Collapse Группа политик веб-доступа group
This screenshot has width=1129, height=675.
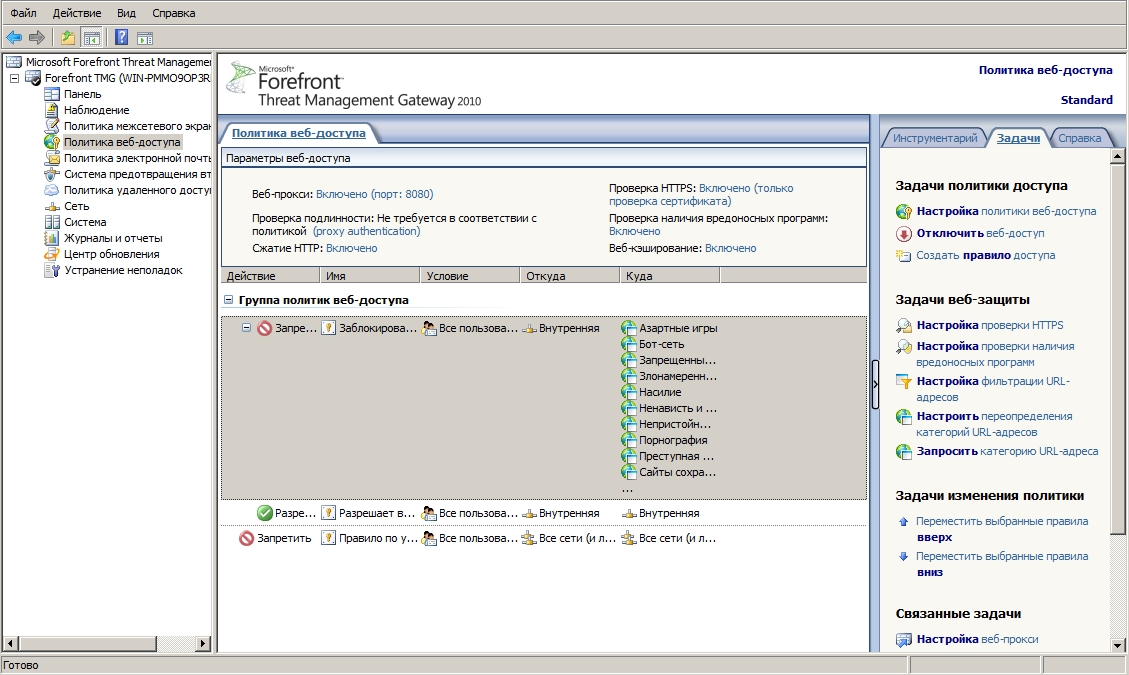pos(228,299)
